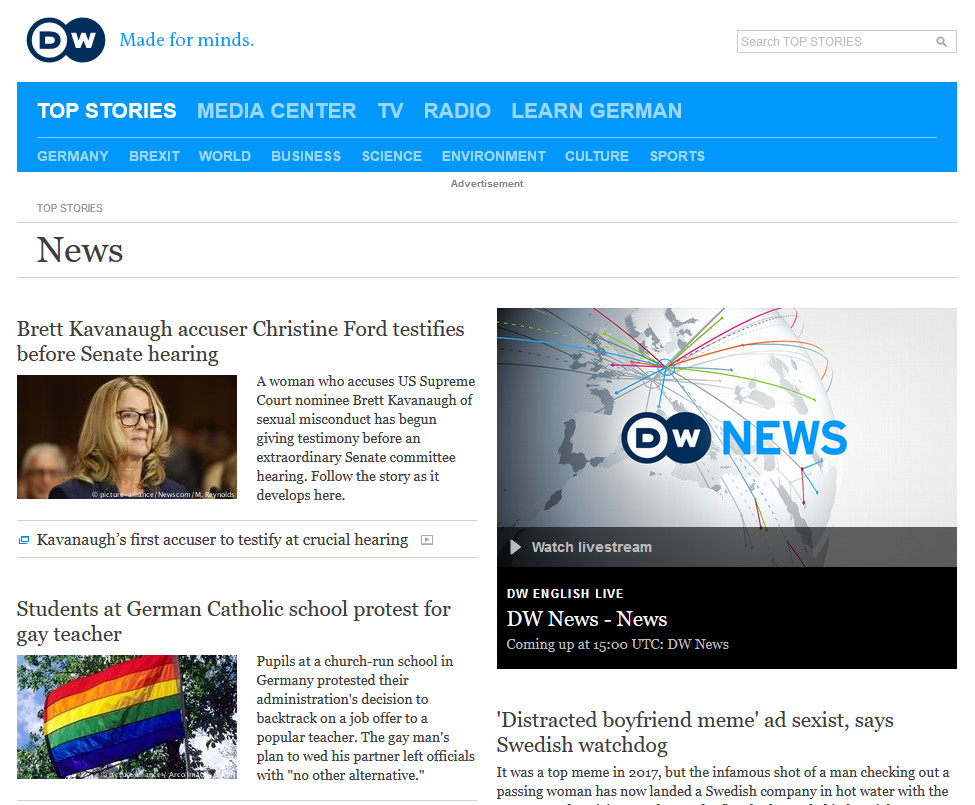Open the 'Distracted boyfriend meme' headline
Image resolution: width=975 pixels, height=805 pixels.
(695, 732)
